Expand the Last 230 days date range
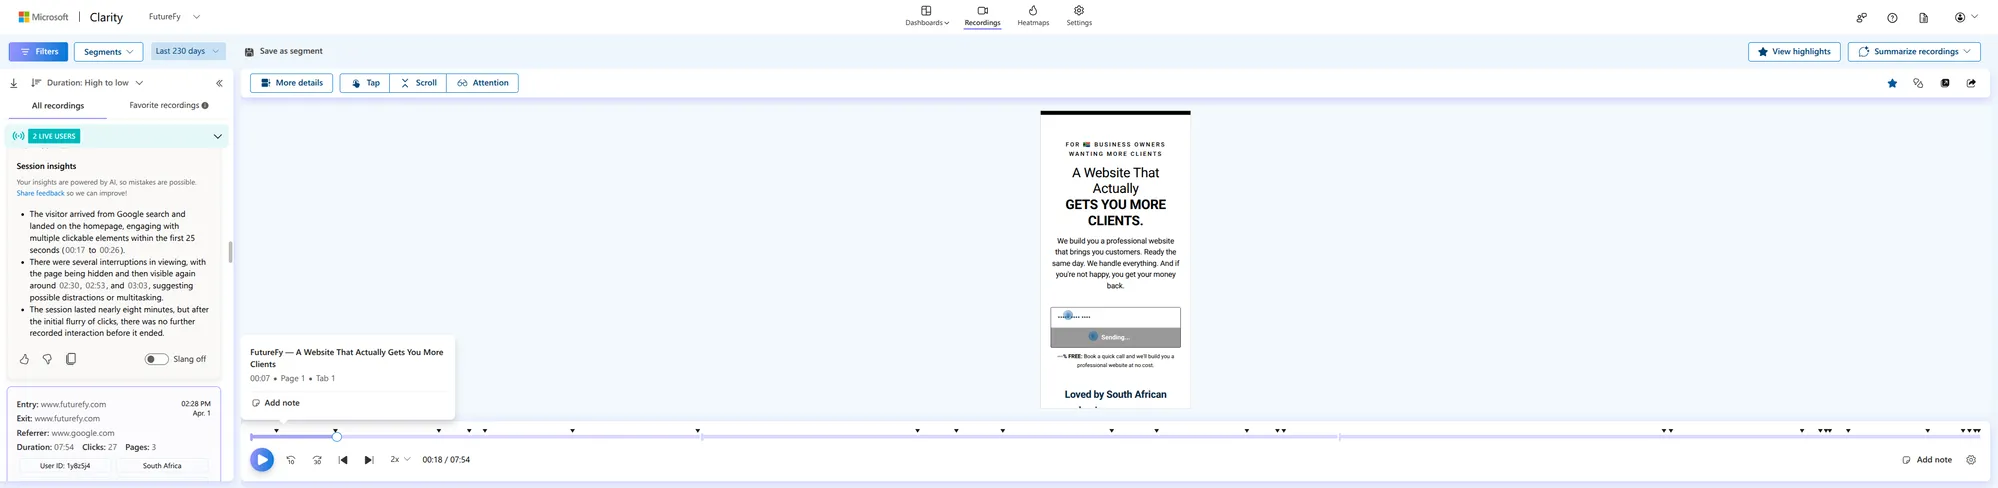Viewport: 1998px width, 488px height. click(187, 51)
